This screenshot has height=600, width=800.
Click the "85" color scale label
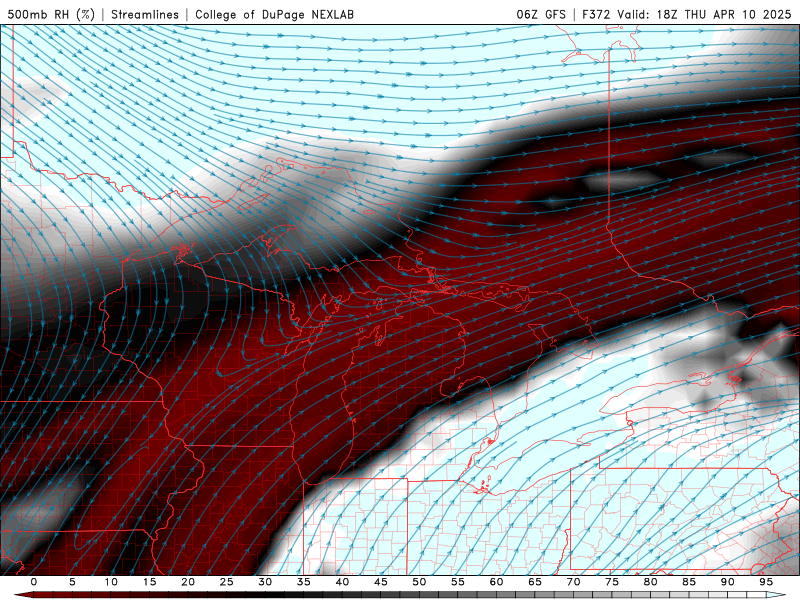[689, 582]
